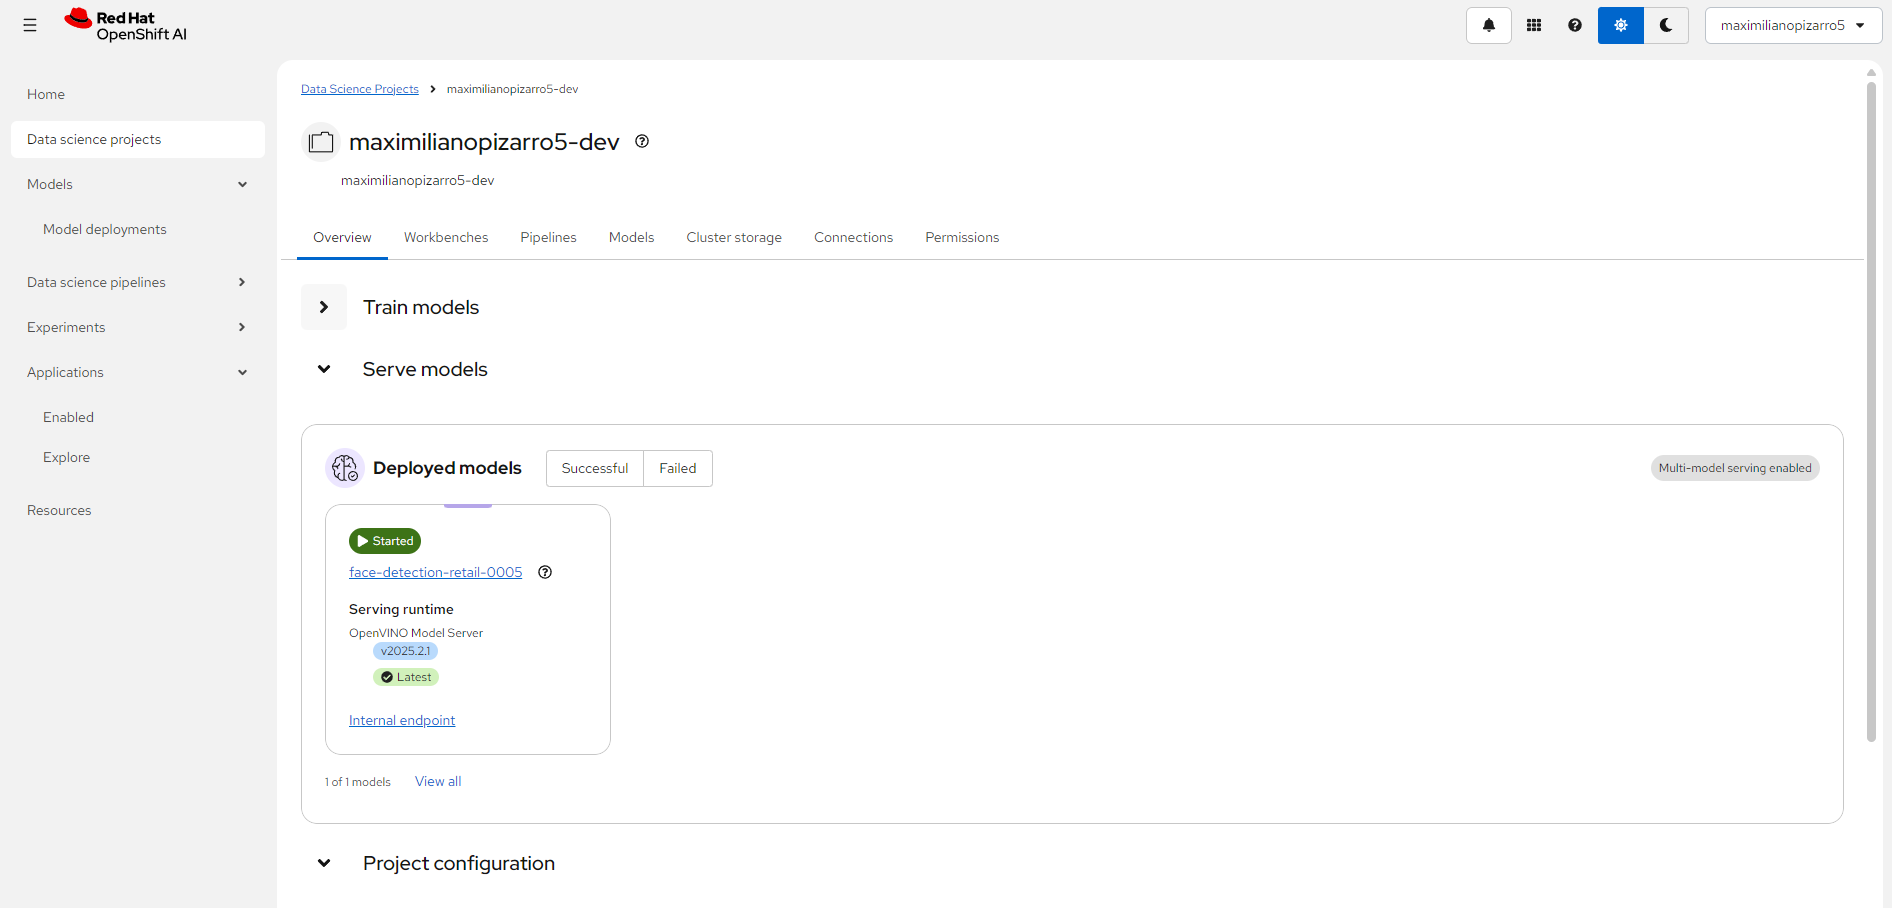Open the Permissions tab
This screenshot has height=908, width=1892.
point(961,237)
